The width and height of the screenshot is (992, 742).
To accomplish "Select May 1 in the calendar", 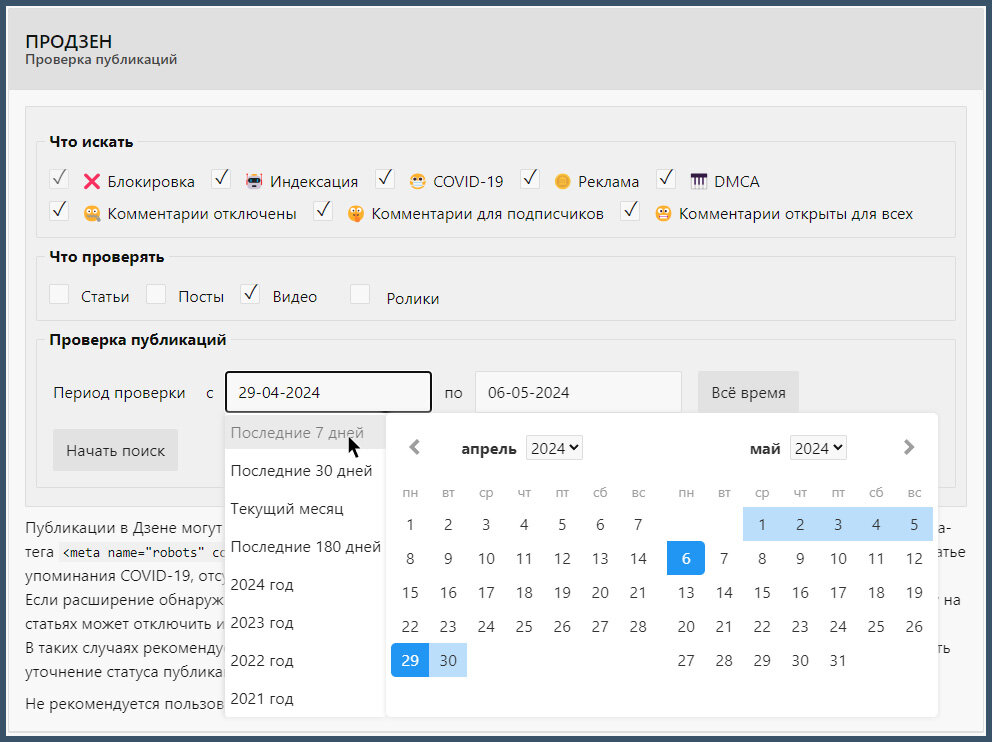I will pos(762,524).
